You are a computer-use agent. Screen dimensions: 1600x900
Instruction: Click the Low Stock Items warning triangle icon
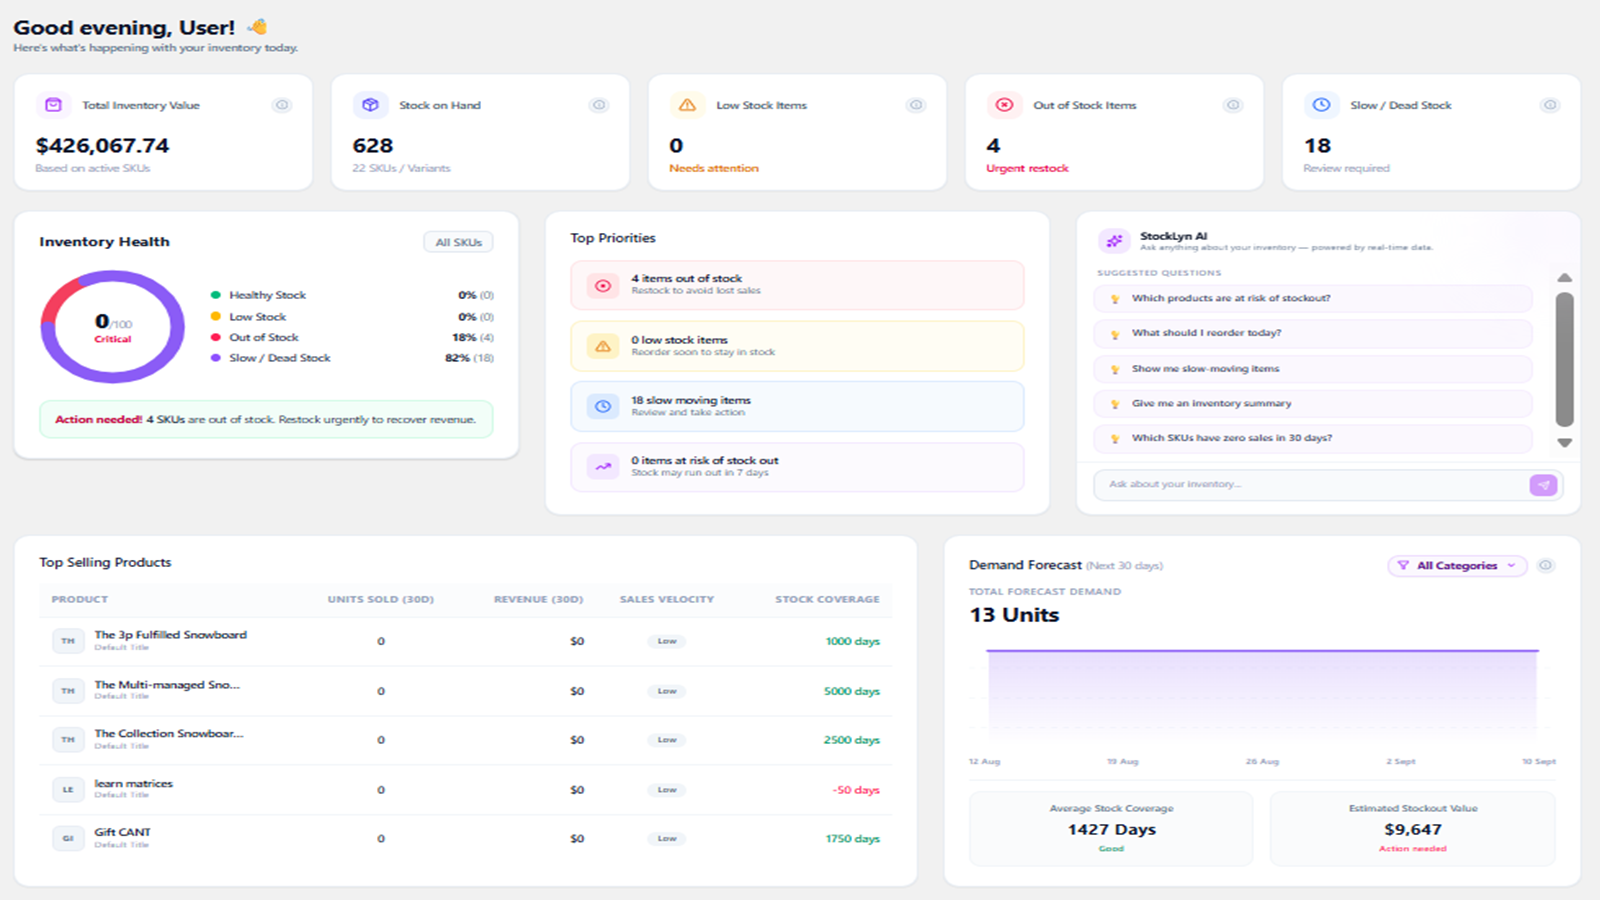click(x=688, y=105)
